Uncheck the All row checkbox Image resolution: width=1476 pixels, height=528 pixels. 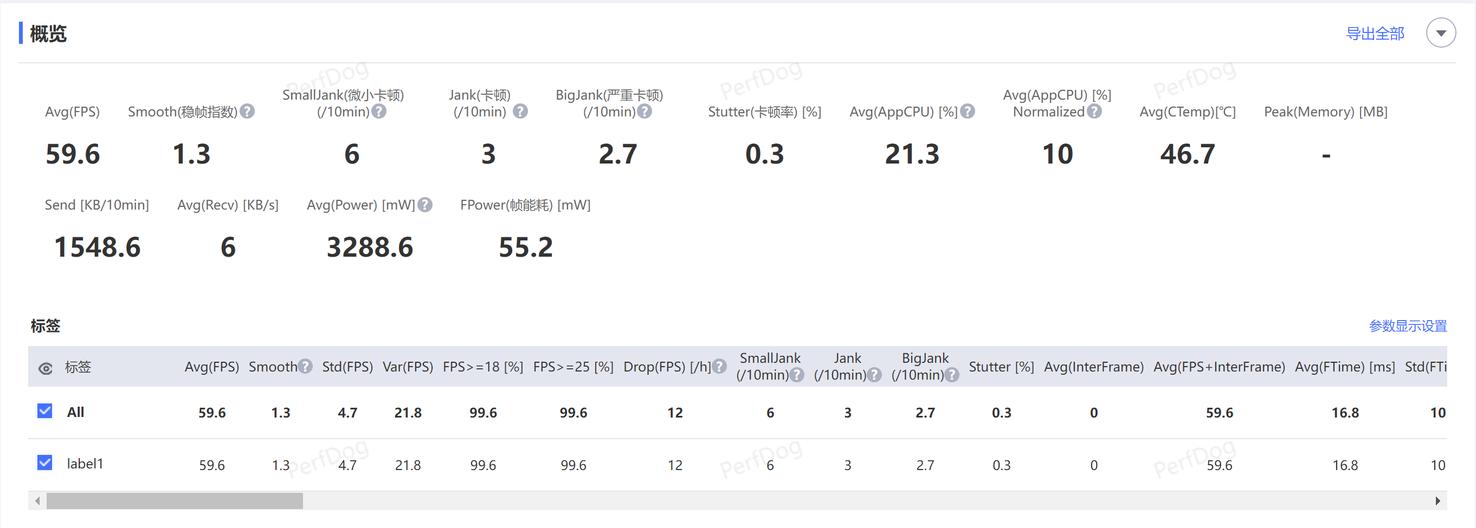click(45, 411)
